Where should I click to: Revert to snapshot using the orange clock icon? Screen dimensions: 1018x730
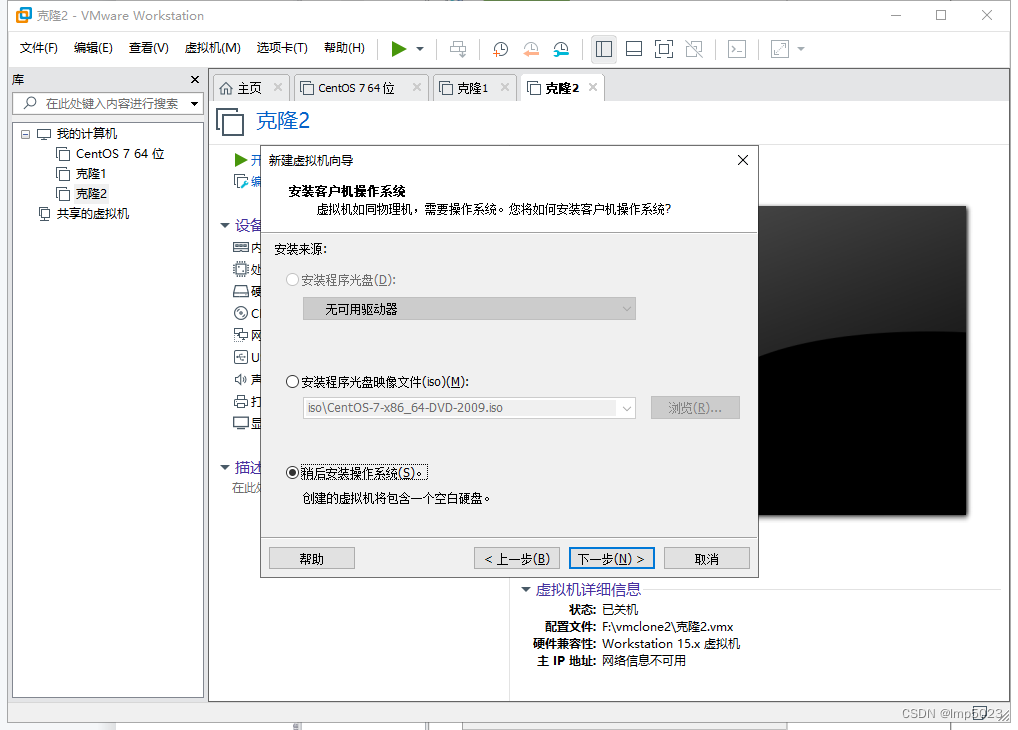[x=530, y=49]
